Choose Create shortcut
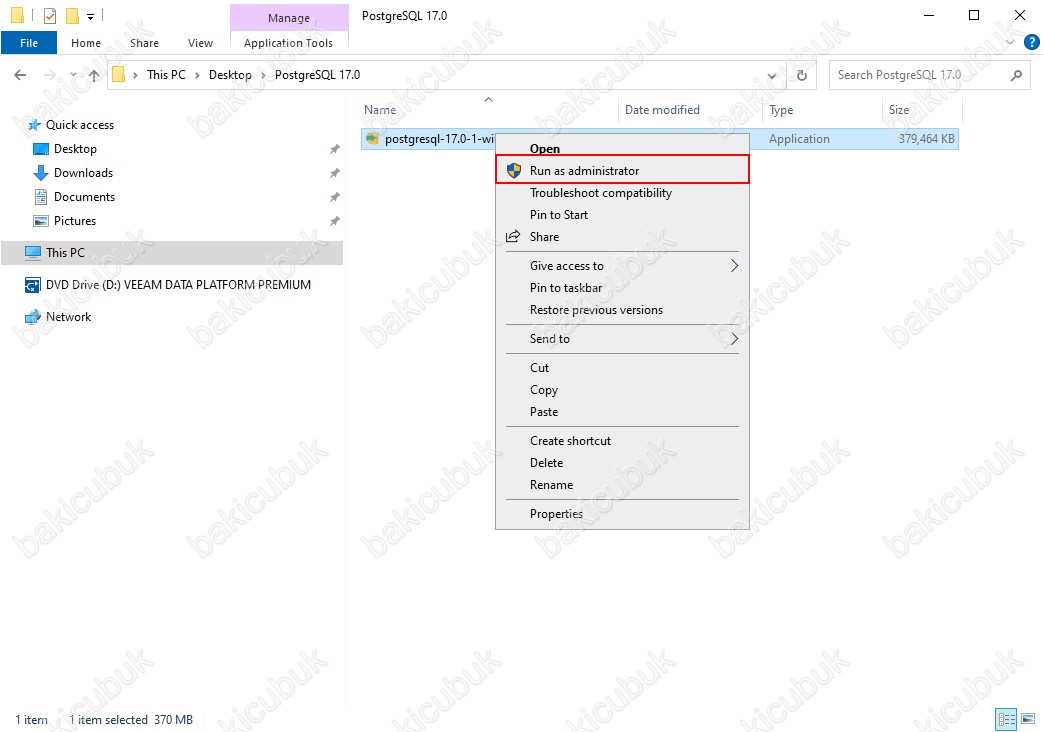The width and height of the screenshot is (1044, 732). point(622,441)
